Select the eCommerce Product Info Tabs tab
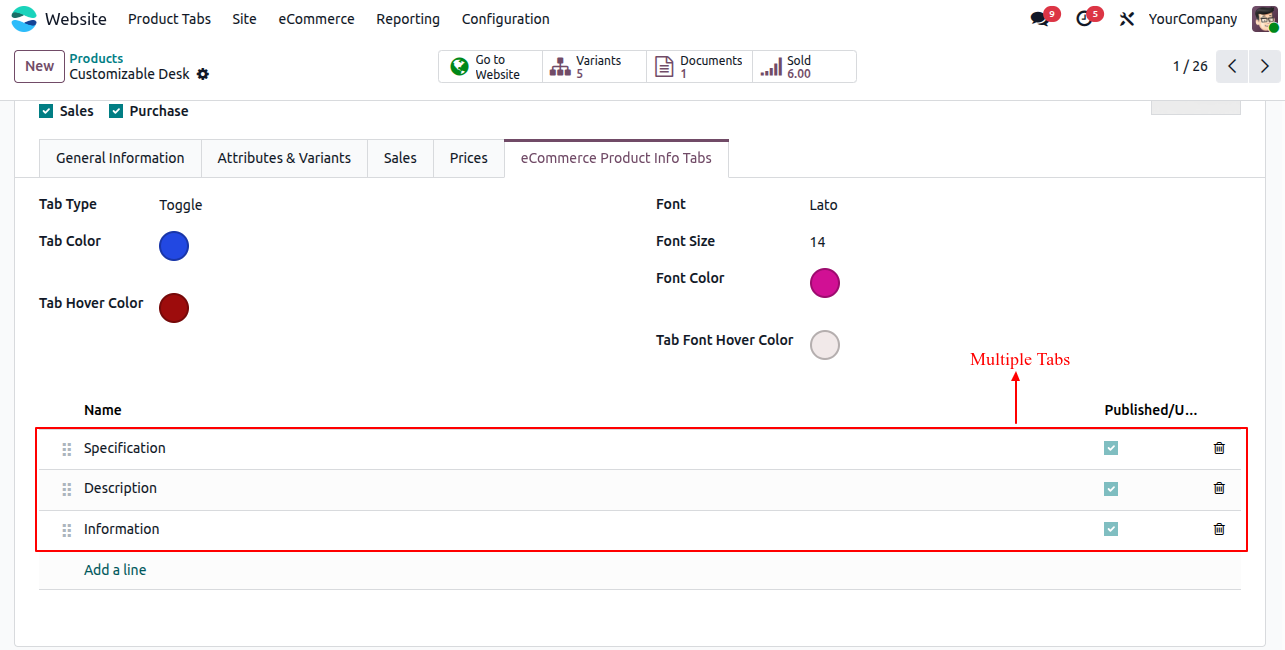The height and width of the screenshot is (650, 1285). tap(616, 158)
